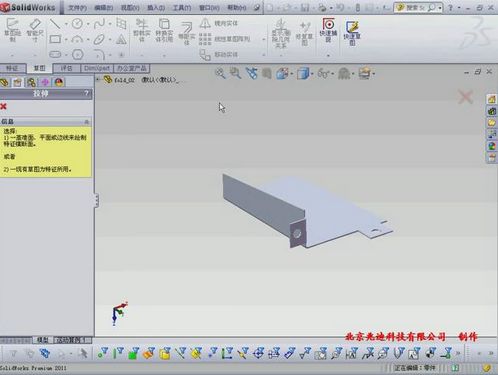This screenshot has width=498, height=375.
Task: Click the Smart Dimension tool
Action: 35,30
